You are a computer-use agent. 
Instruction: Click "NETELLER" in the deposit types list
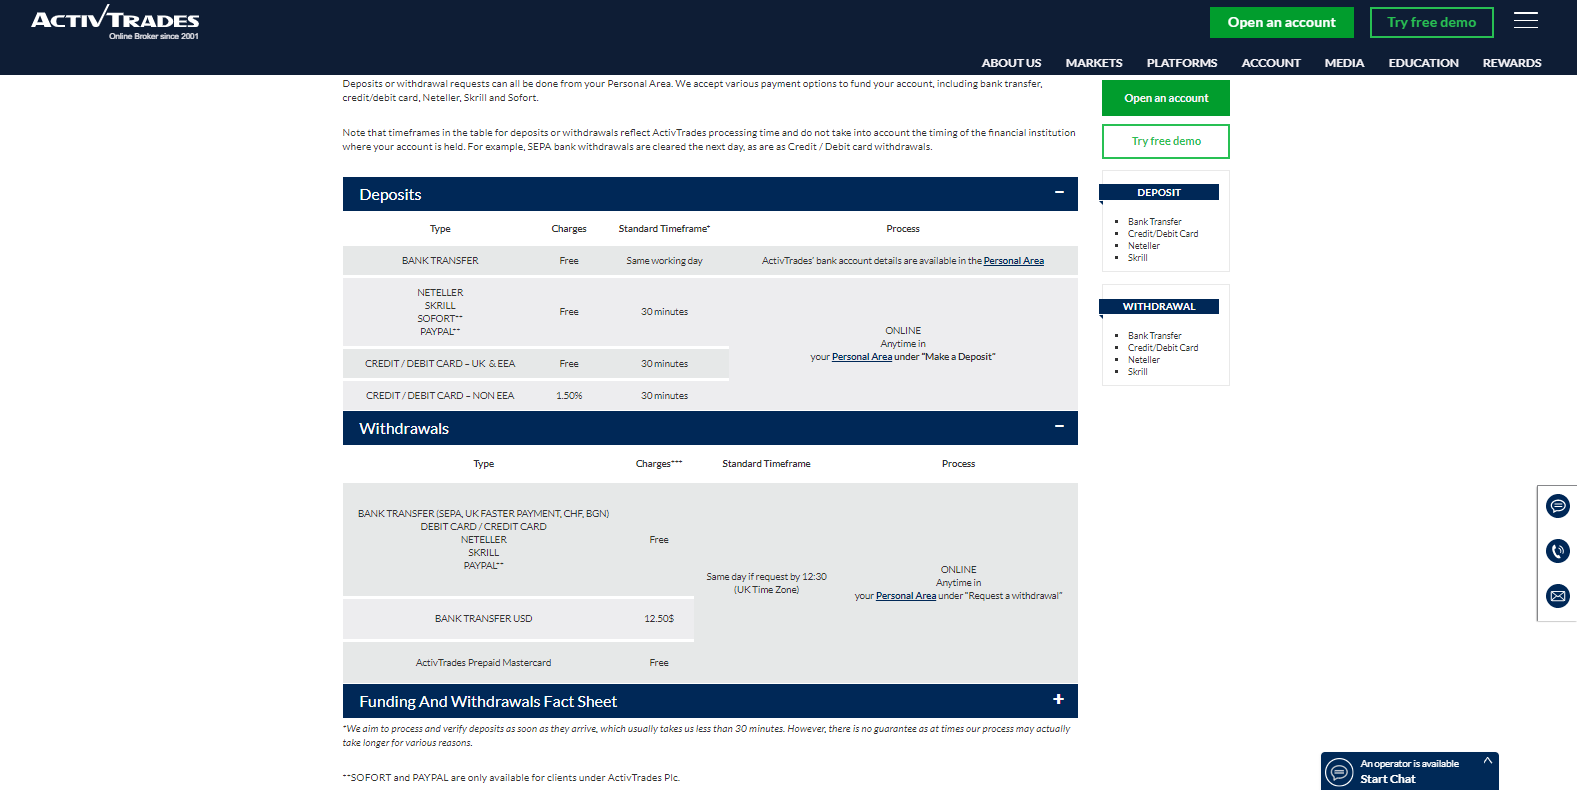[440, 293]
